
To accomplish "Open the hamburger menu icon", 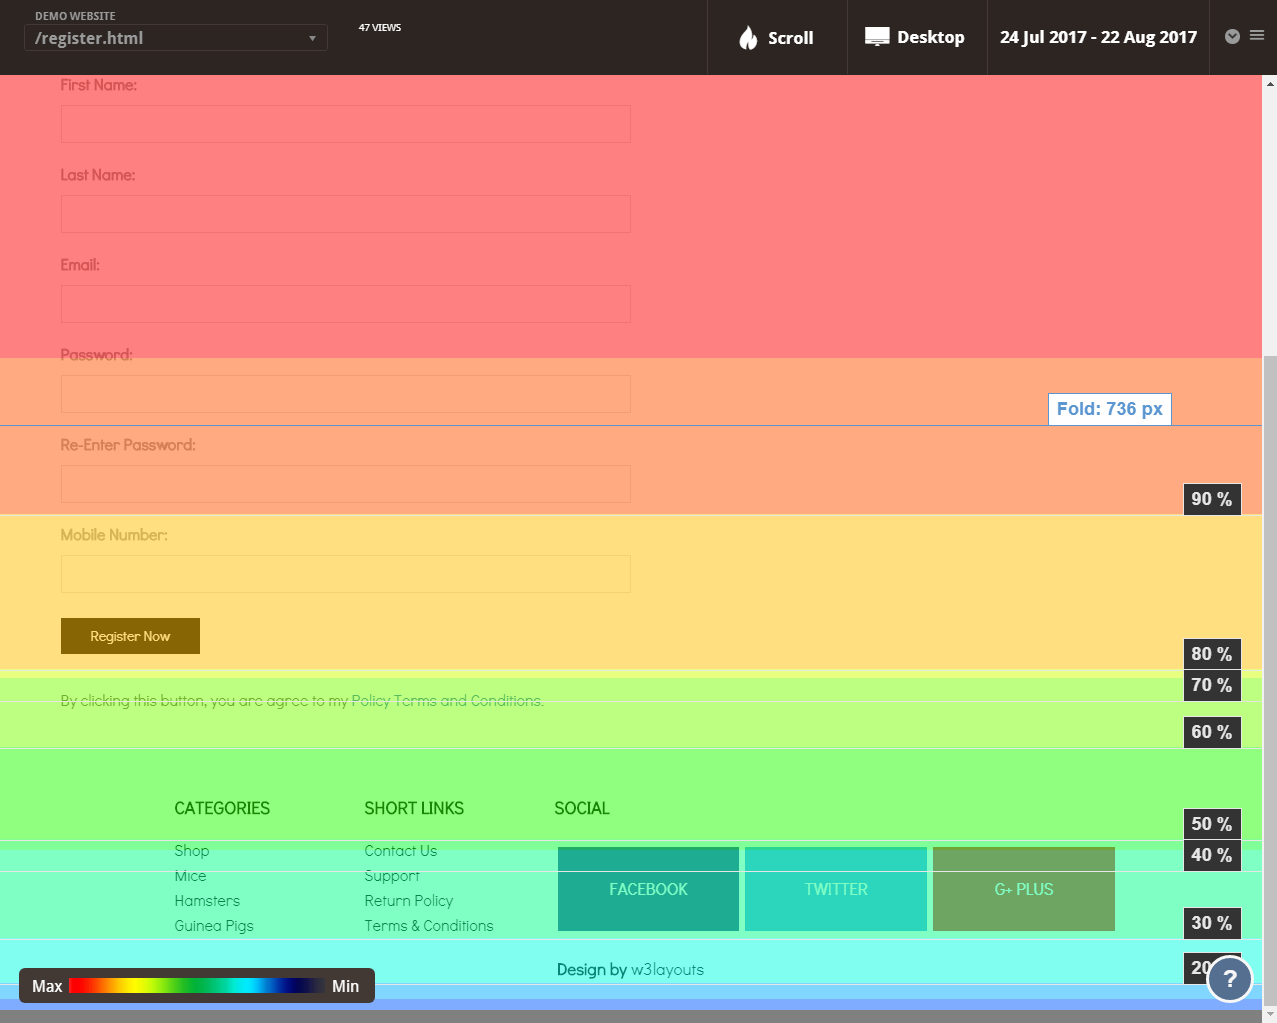I will [1257, 36].
